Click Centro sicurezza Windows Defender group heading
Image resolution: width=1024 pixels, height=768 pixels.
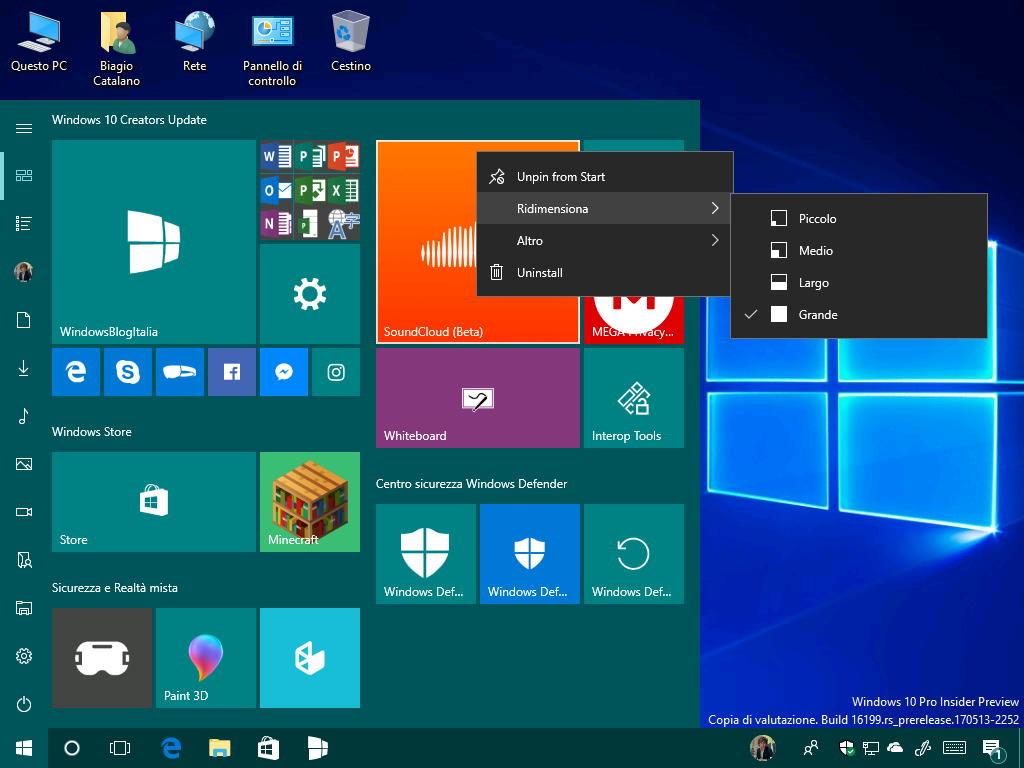tap(472, 484)
